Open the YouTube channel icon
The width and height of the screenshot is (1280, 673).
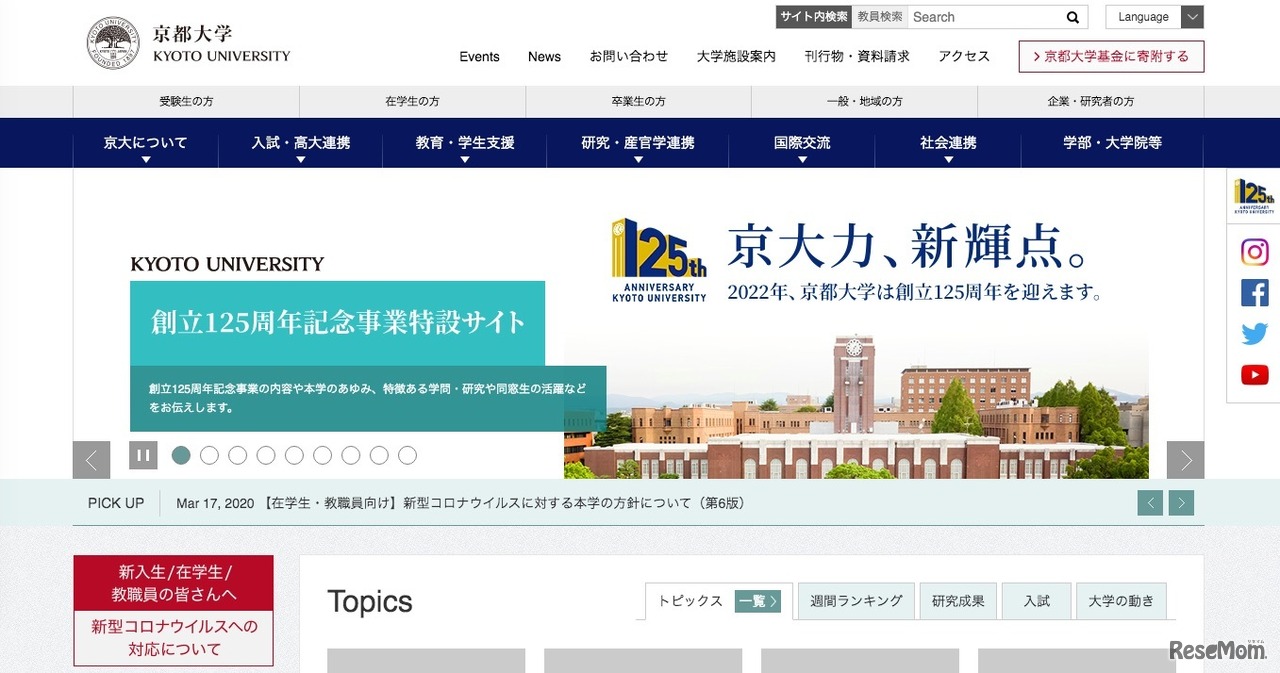point(1254,375)
